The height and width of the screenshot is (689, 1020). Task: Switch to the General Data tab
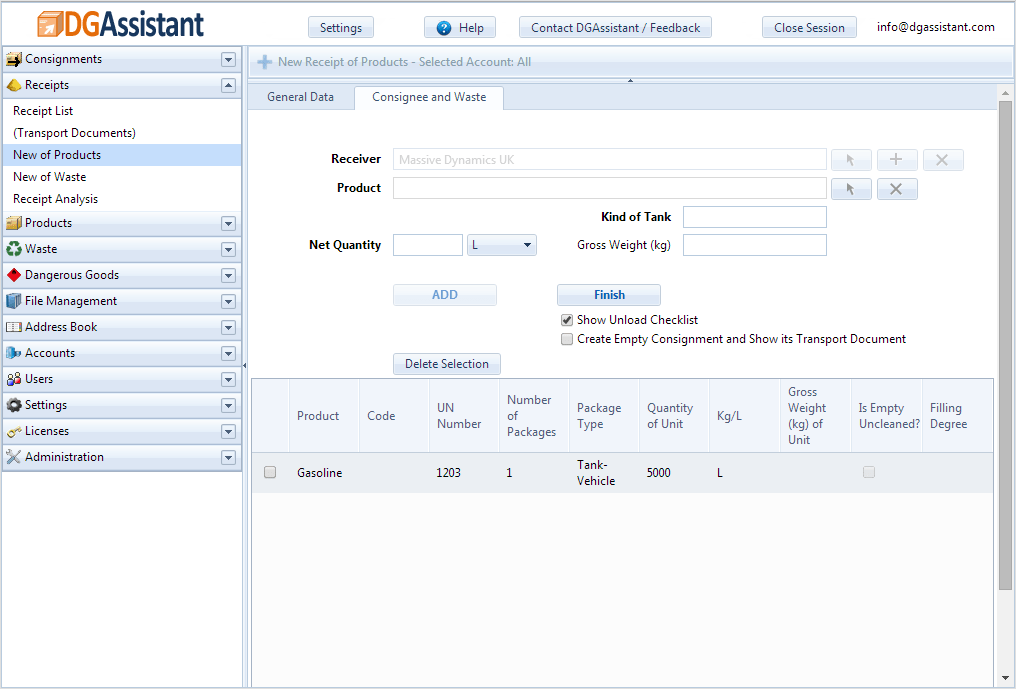301,97
